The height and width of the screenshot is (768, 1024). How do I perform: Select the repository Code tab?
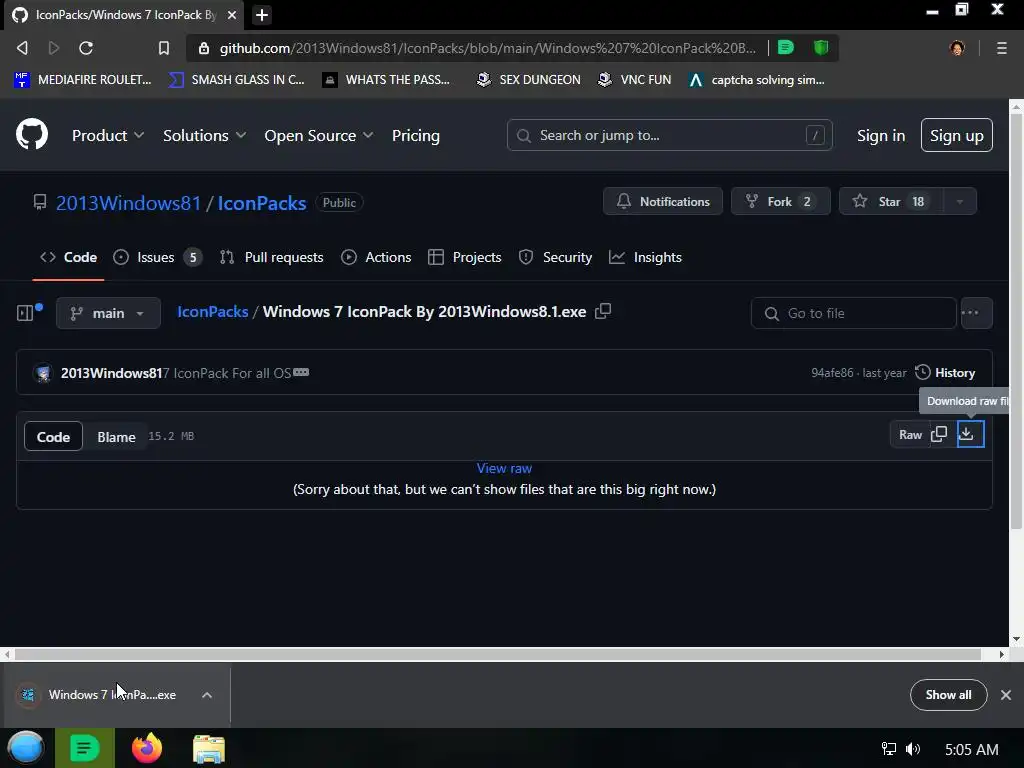tap(68, 257)
